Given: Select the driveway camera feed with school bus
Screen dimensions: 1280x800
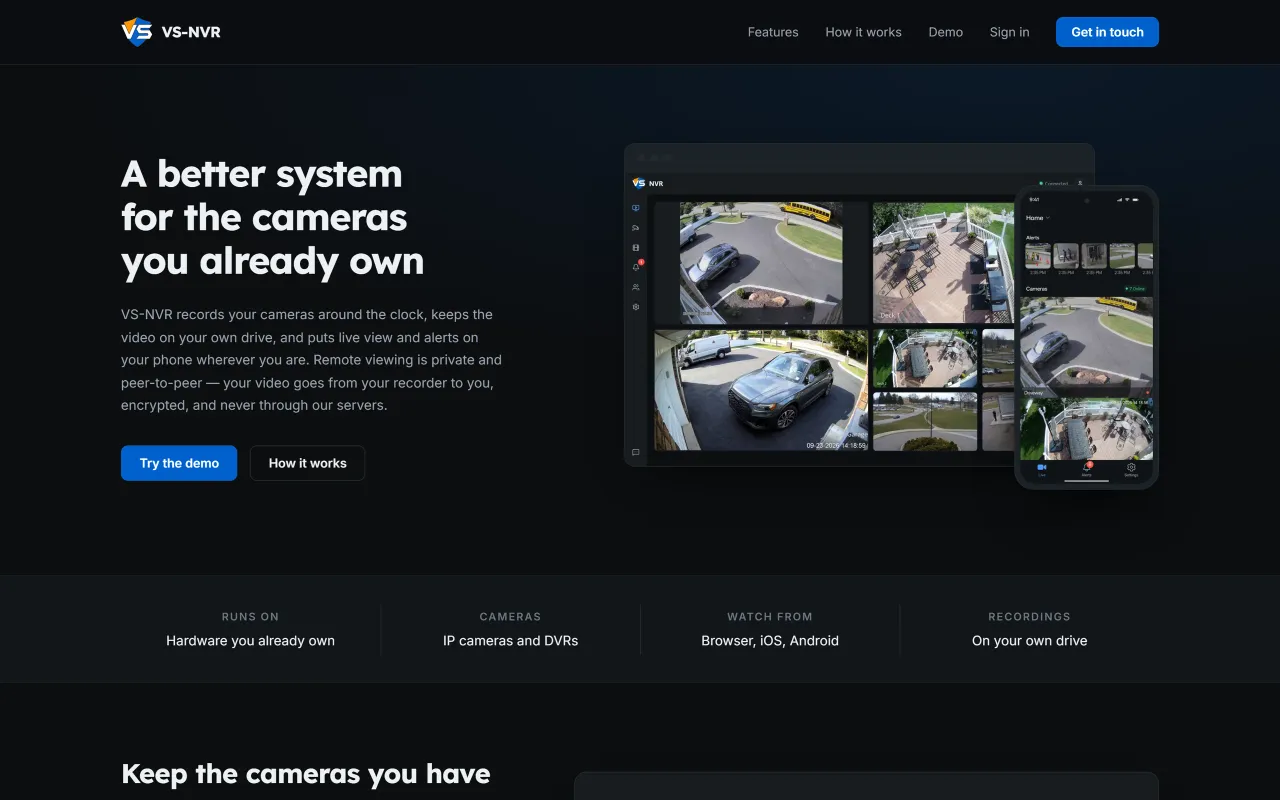Looking at the screenshot, I should tap(761, 263).
